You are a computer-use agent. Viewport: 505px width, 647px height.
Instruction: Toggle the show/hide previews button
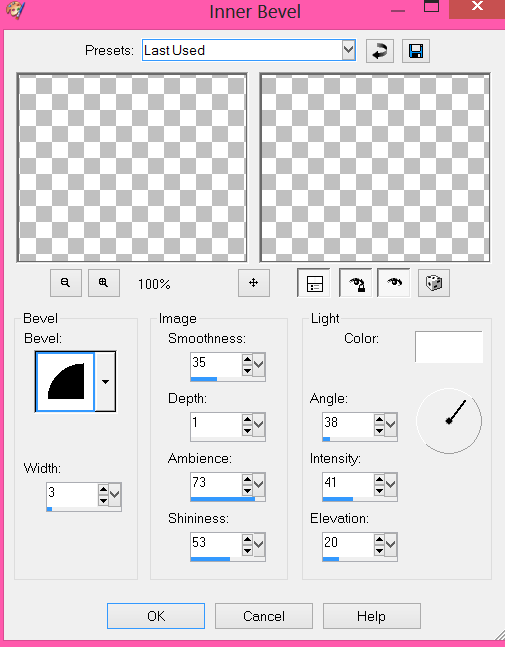click(x=314, y=283)
